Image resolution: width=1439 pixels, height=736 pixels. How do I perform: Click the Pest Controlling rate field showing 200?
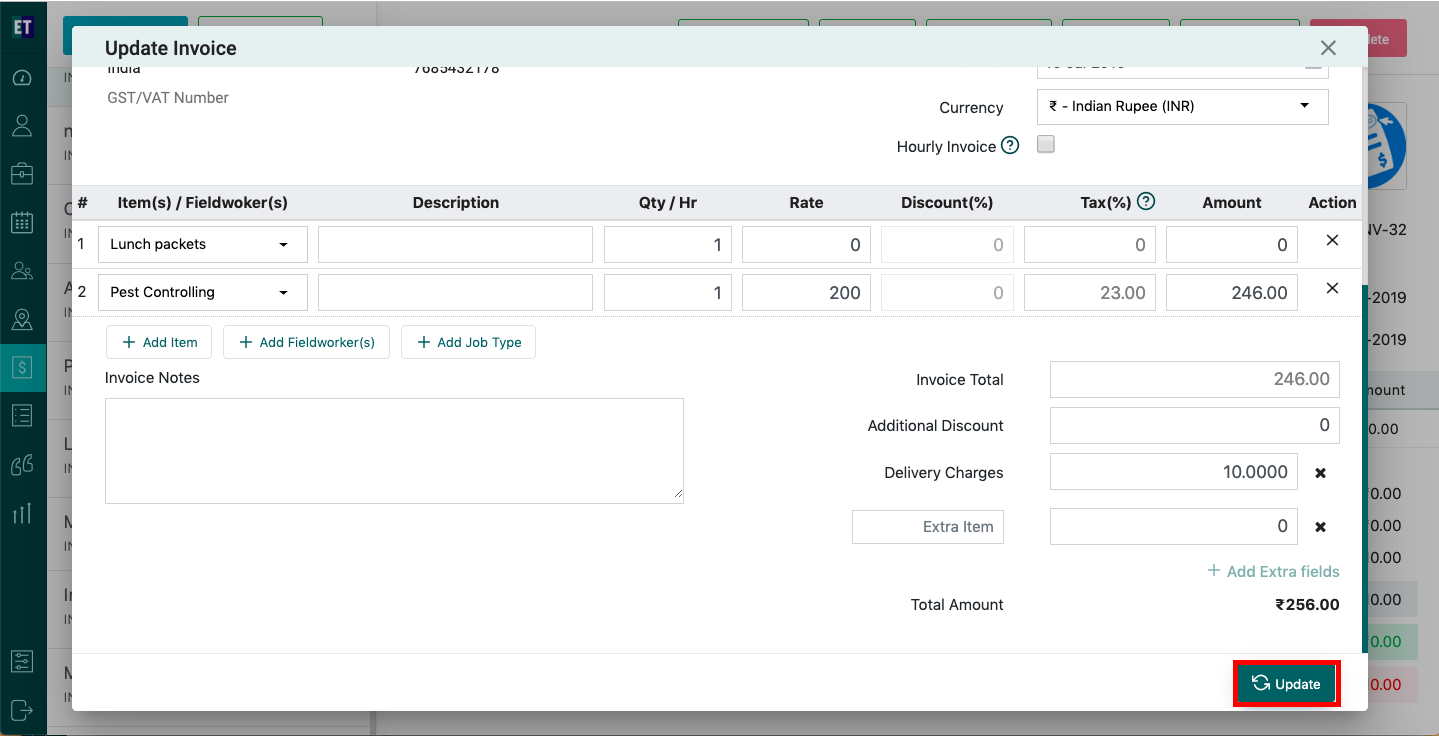(806, 292)
